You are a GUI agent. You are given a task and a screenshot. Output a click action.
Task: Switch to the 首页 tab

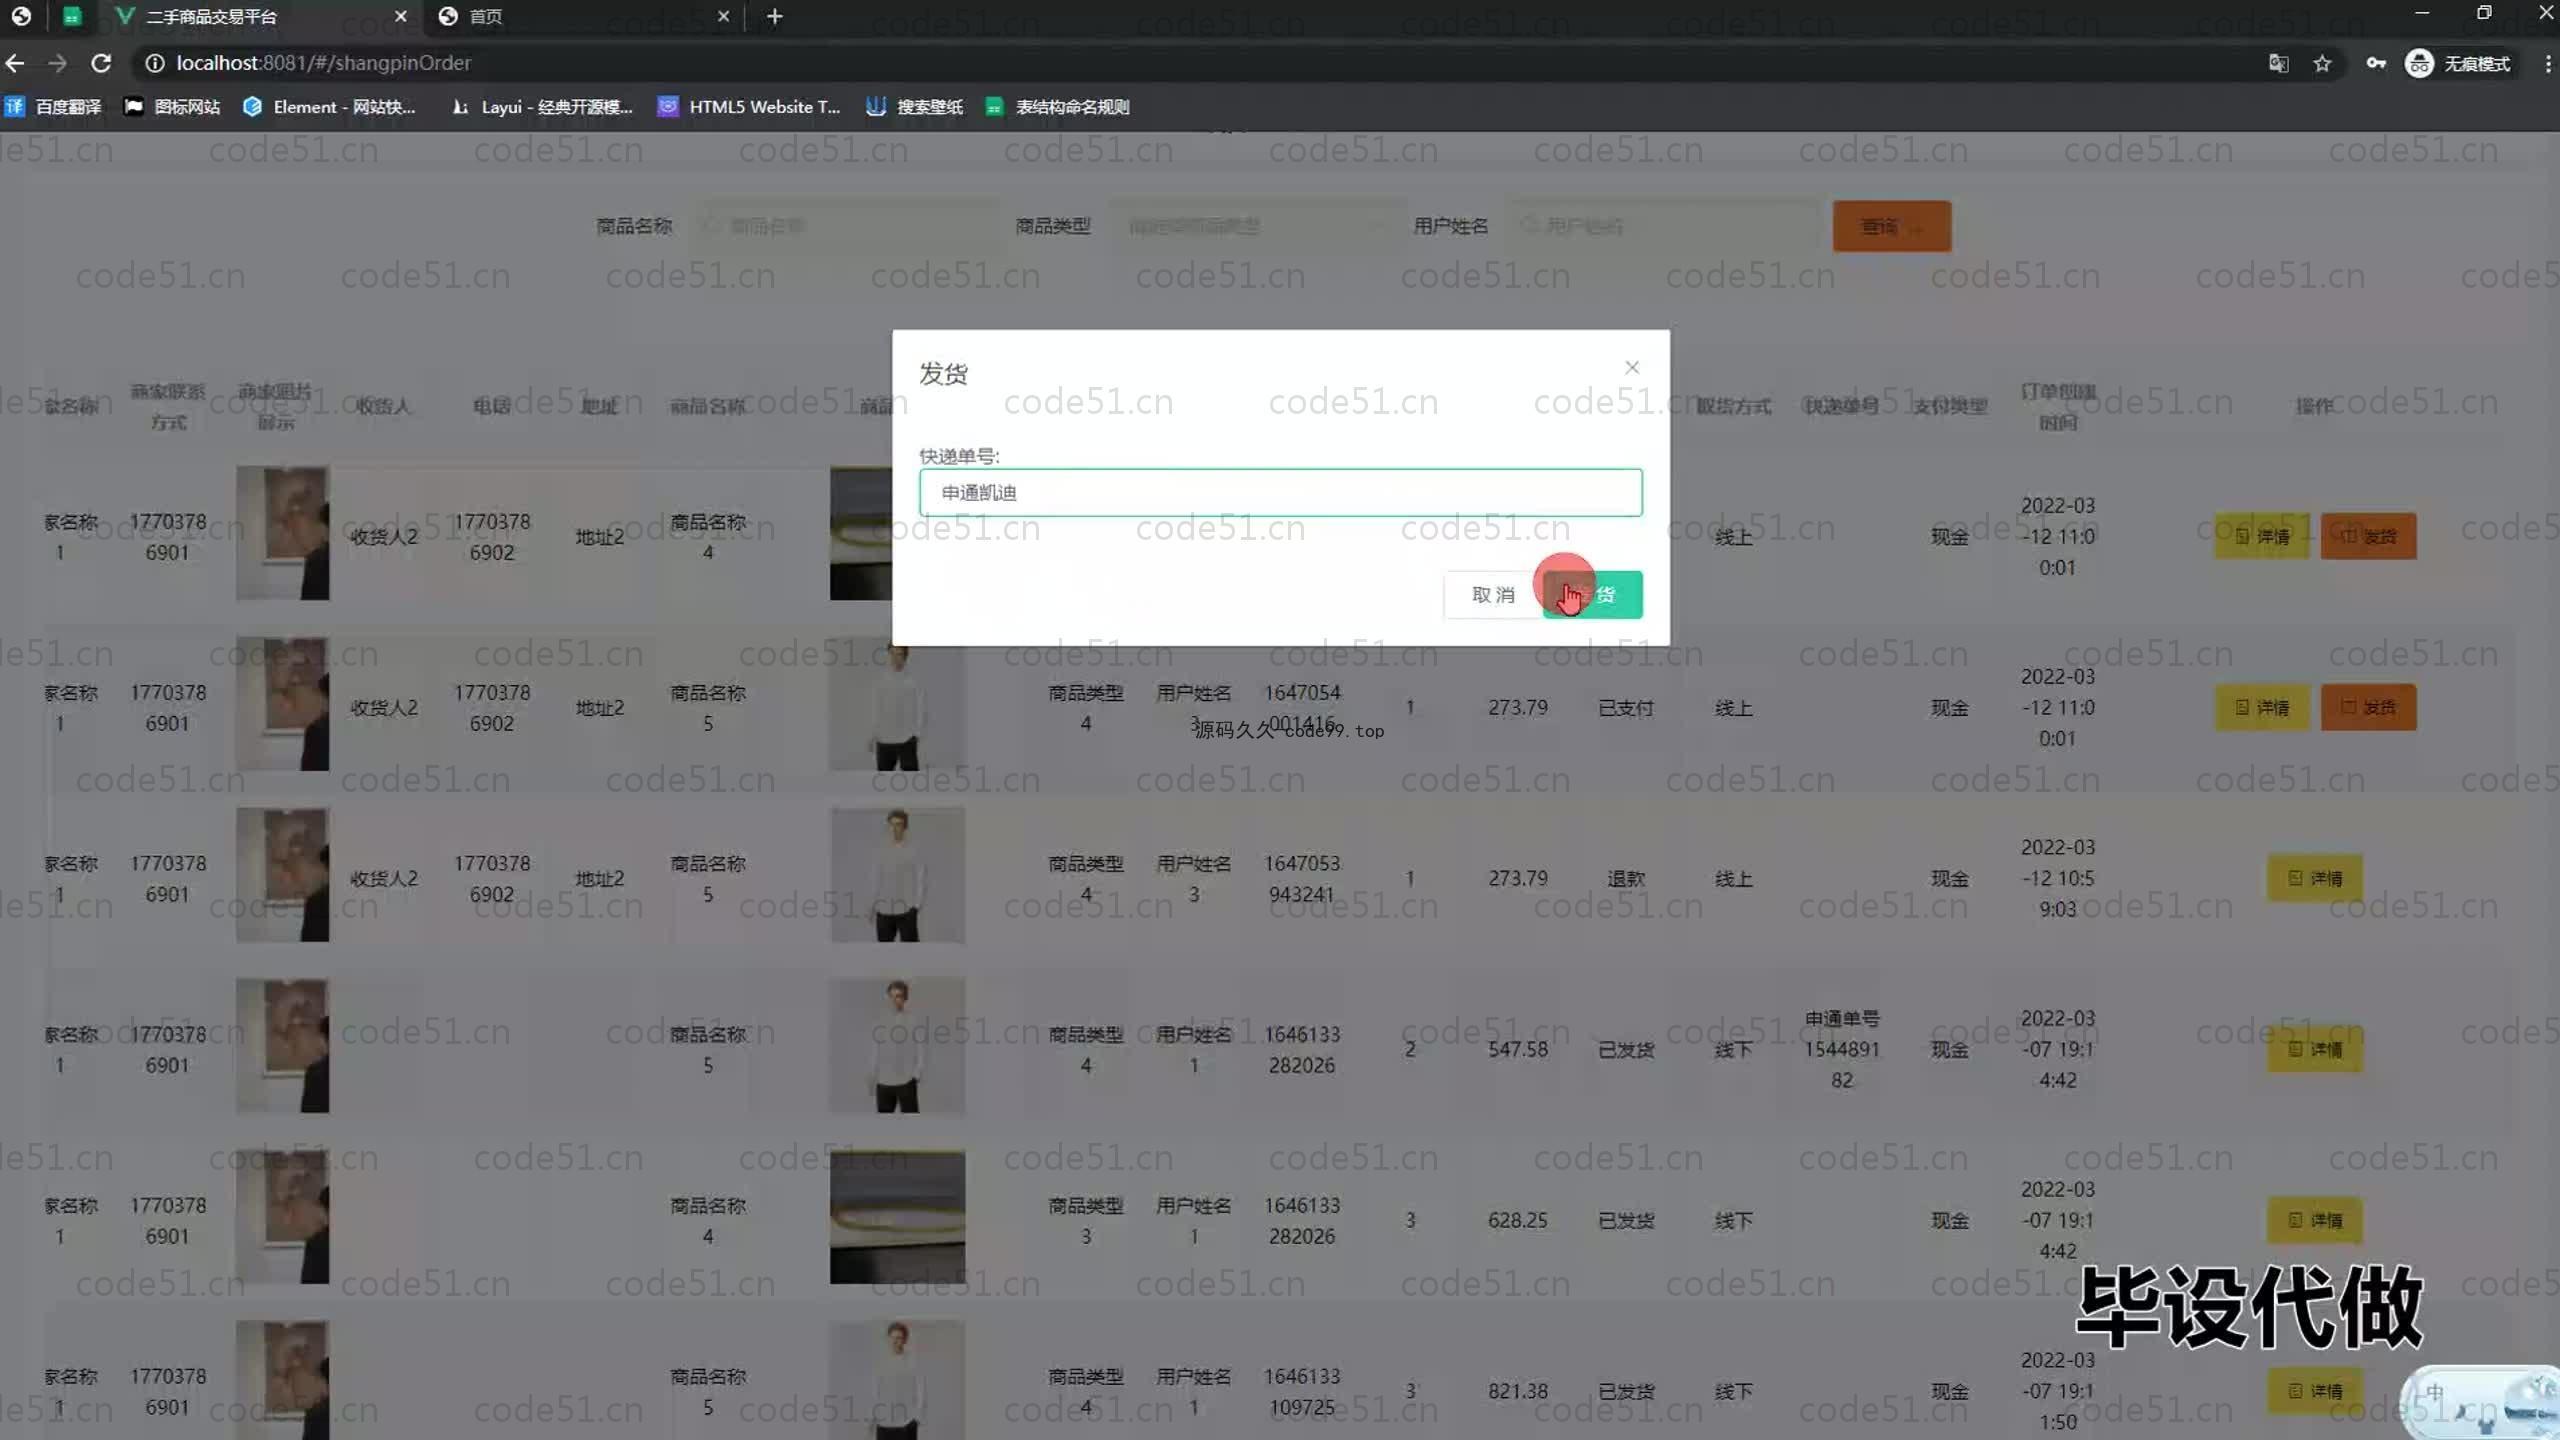(583, 16)
